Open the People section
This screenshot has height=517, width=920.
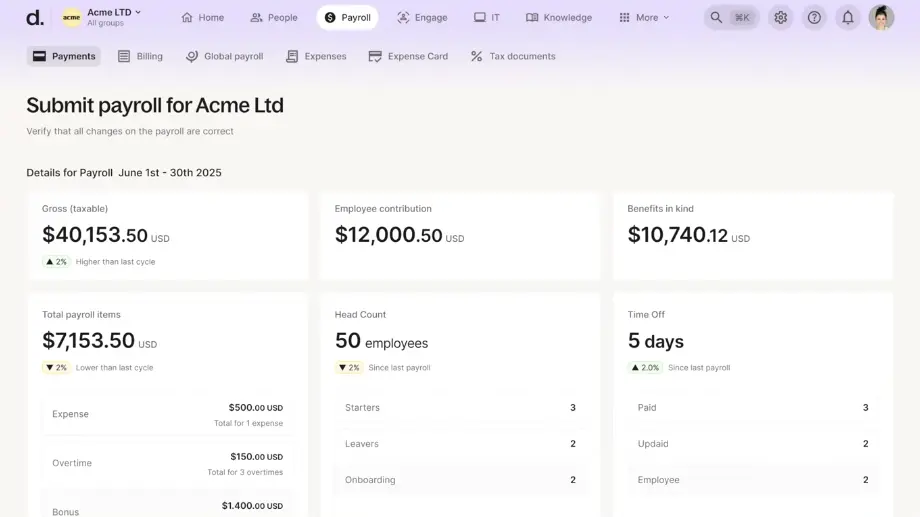point(273,17)
